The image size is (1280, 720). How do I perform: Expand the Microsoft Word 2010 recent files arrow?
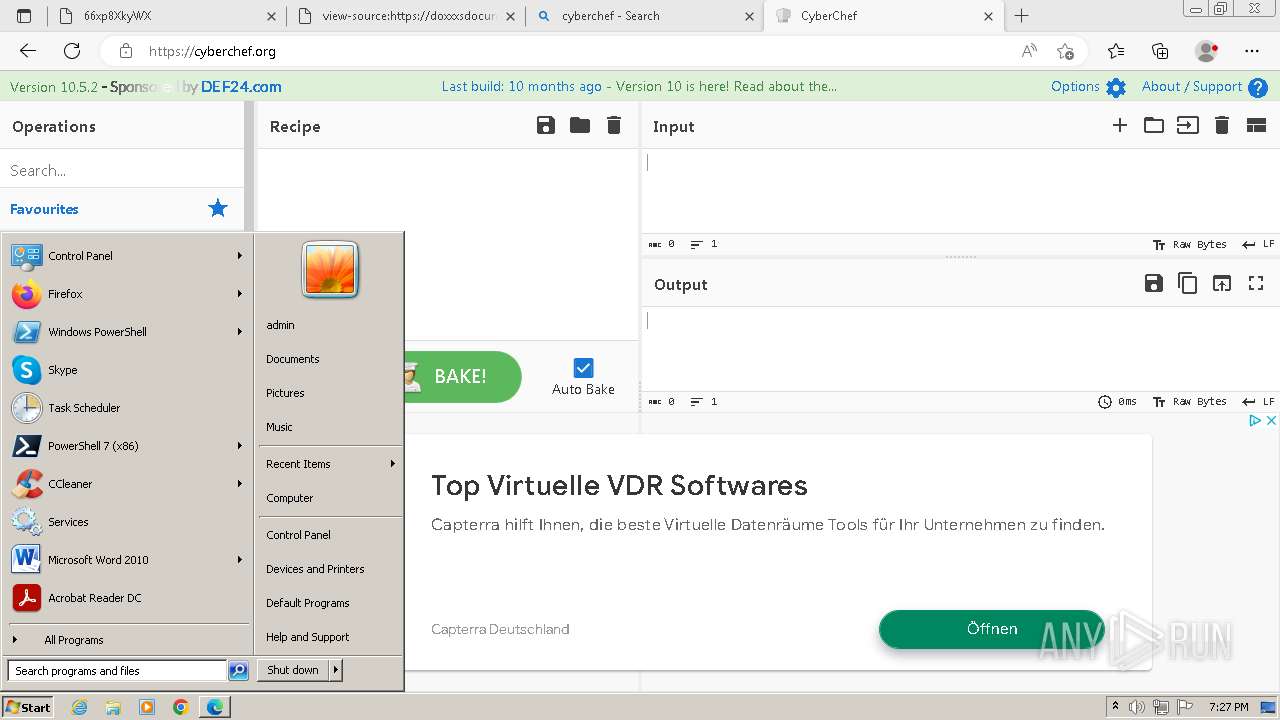(x=240, y=560)
